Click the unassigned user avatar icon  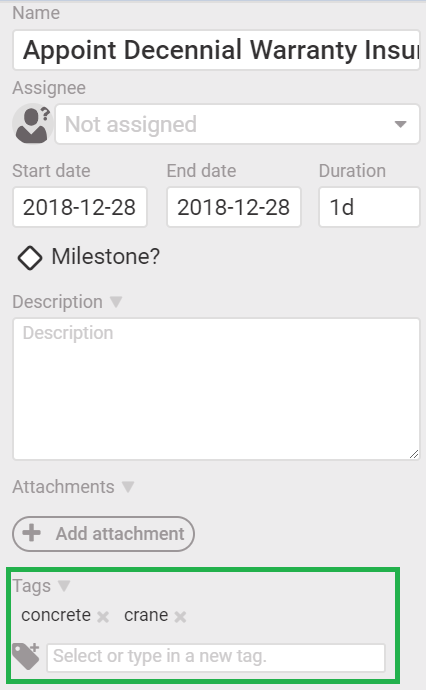pos(33,124)
